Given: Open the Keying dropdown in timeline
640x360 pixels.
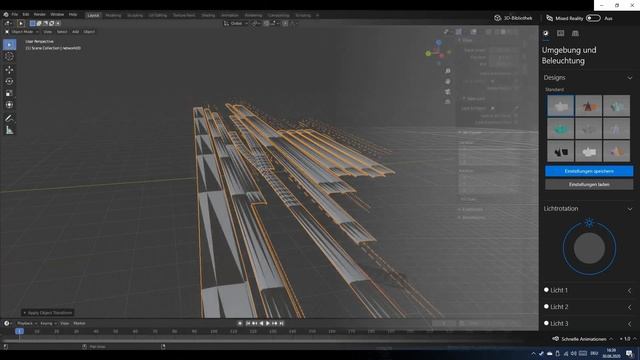Looking at the screenshot, I should pos(48,323).
